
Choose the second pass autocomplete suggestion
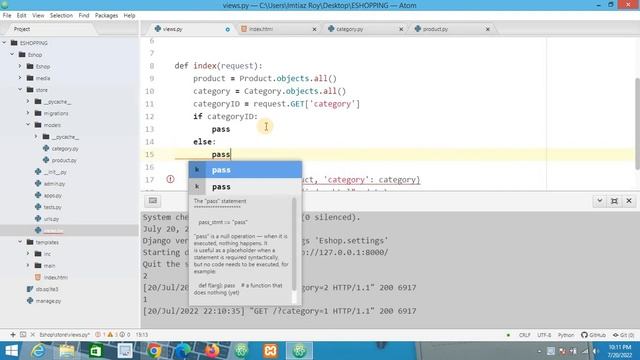click(245, 187)
